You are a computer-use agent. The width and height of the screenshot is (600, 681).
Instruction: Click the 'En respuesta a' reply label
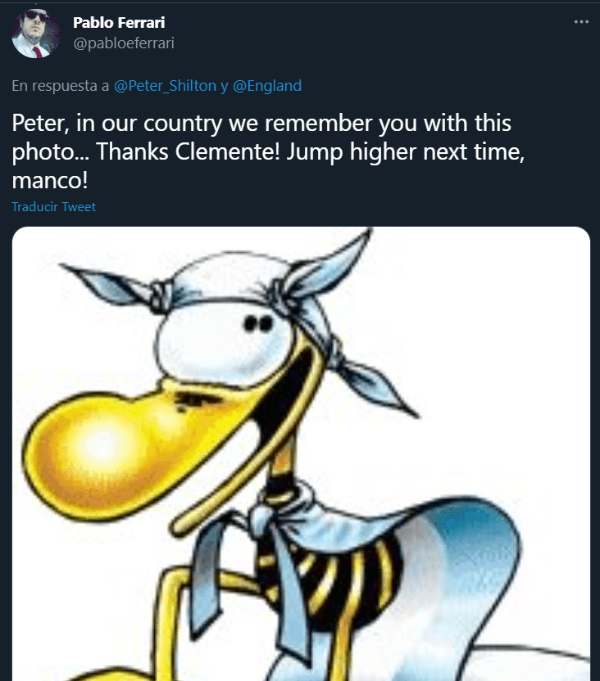[60, 86]
